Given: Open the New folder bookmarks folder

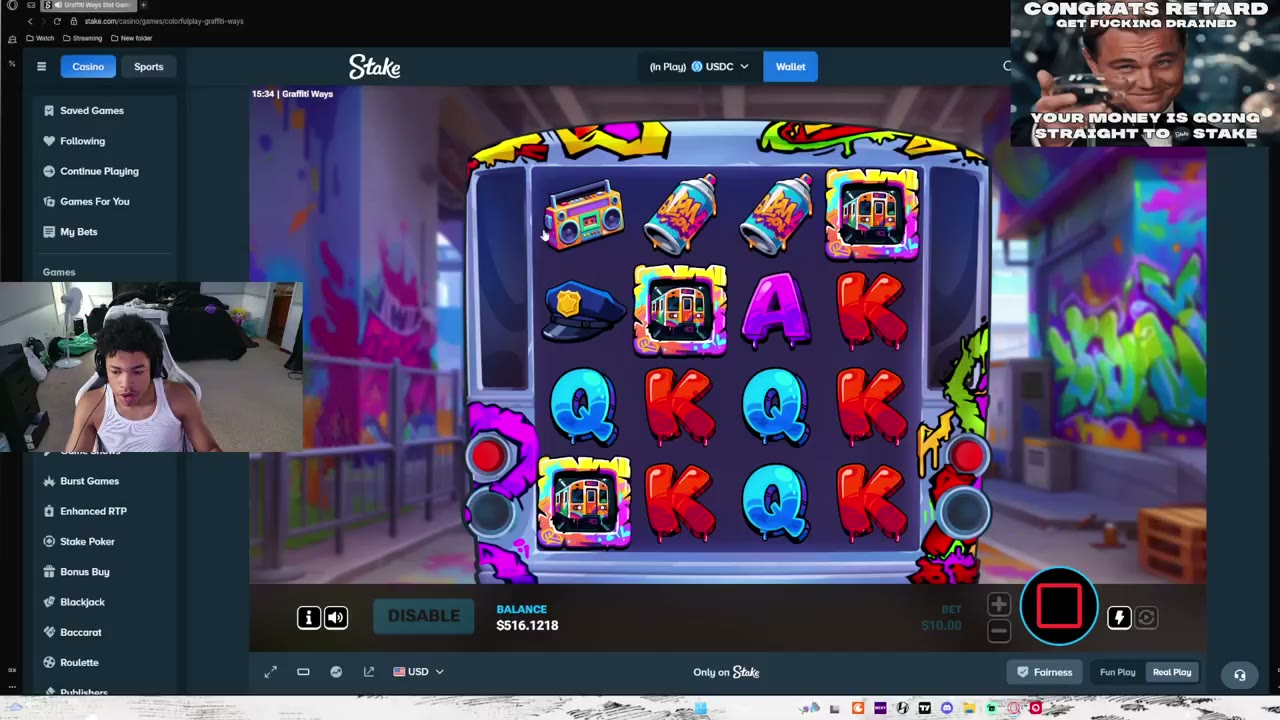Looking at the screenshot, I should pos(131,38).
